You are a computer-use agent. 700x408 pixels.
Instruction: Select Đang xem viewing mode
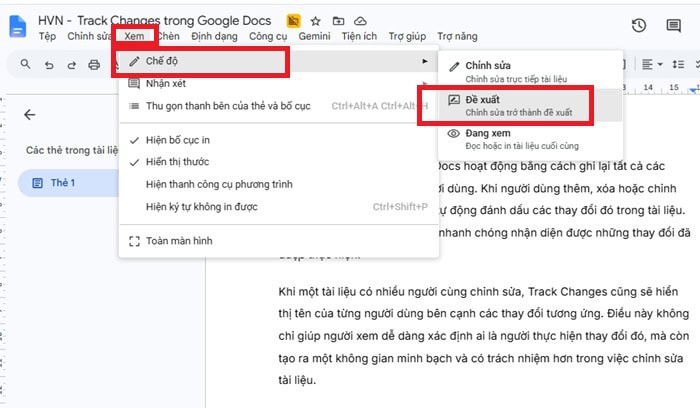click(530, 139)
